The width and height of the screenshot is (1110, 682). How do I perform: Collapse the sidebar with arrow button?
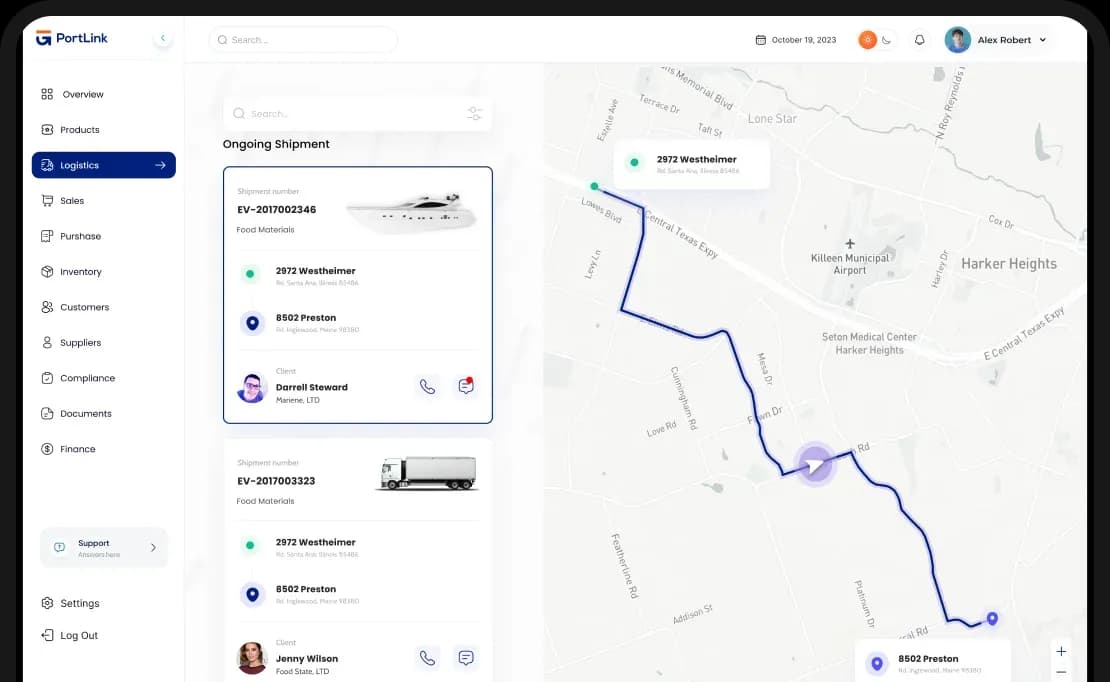click(163, 38)
